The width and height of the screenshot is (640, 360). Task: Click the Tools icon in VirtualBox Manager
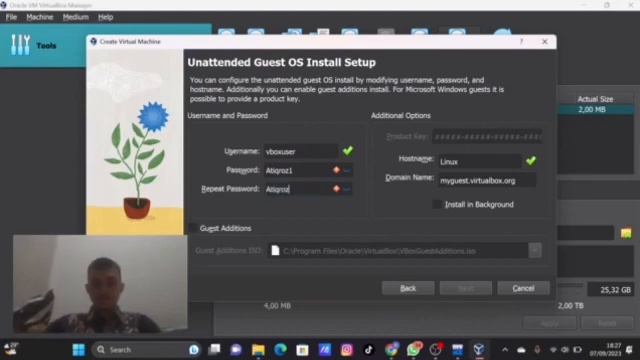point(20,45)
